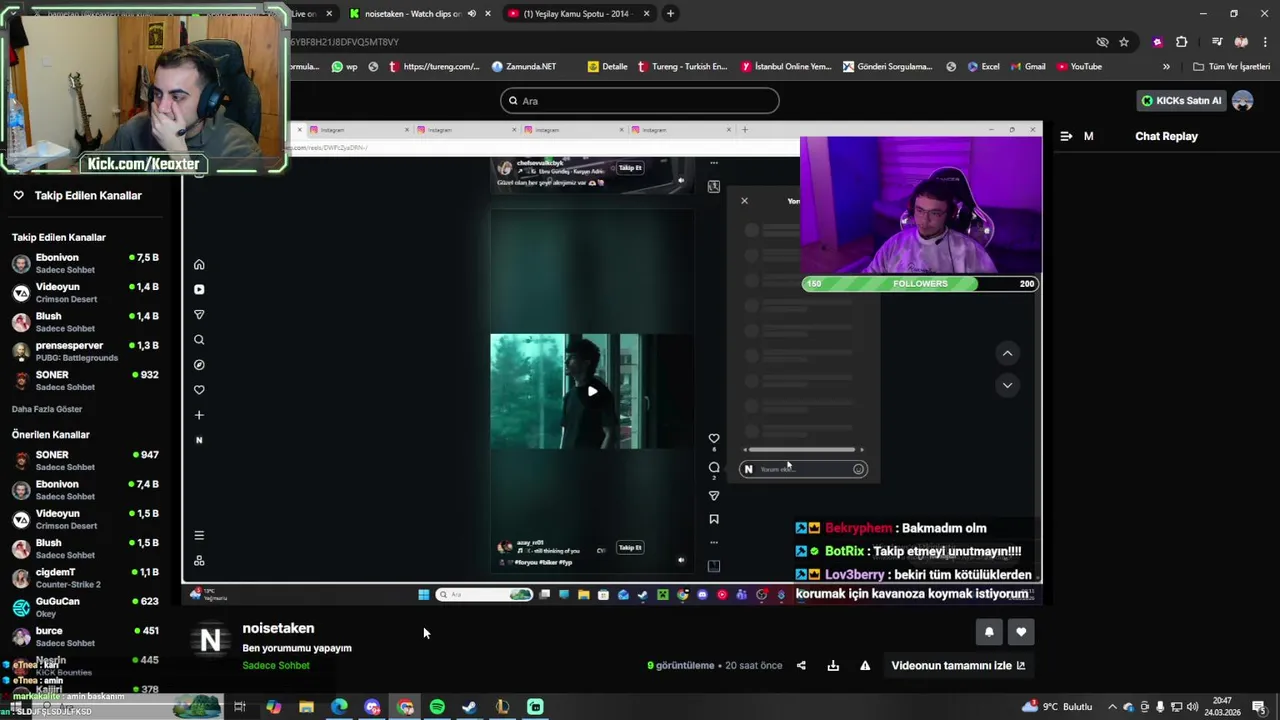Open the YouTube bookmark
This screenshot has width=1280, height=720.
click(1078, 66)
